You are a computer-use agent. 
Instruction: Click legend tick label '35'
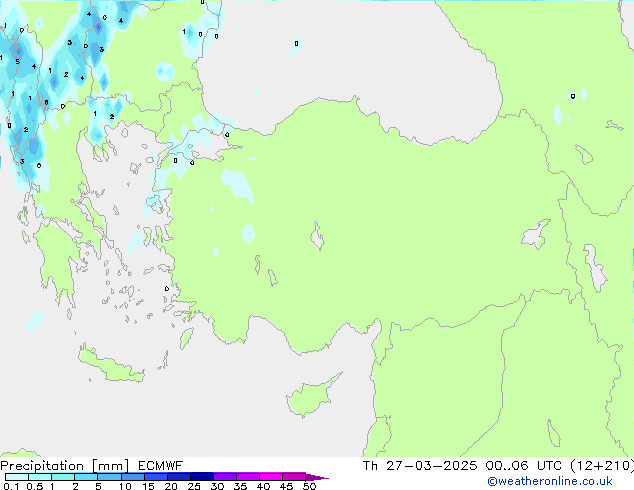[240, 486]
